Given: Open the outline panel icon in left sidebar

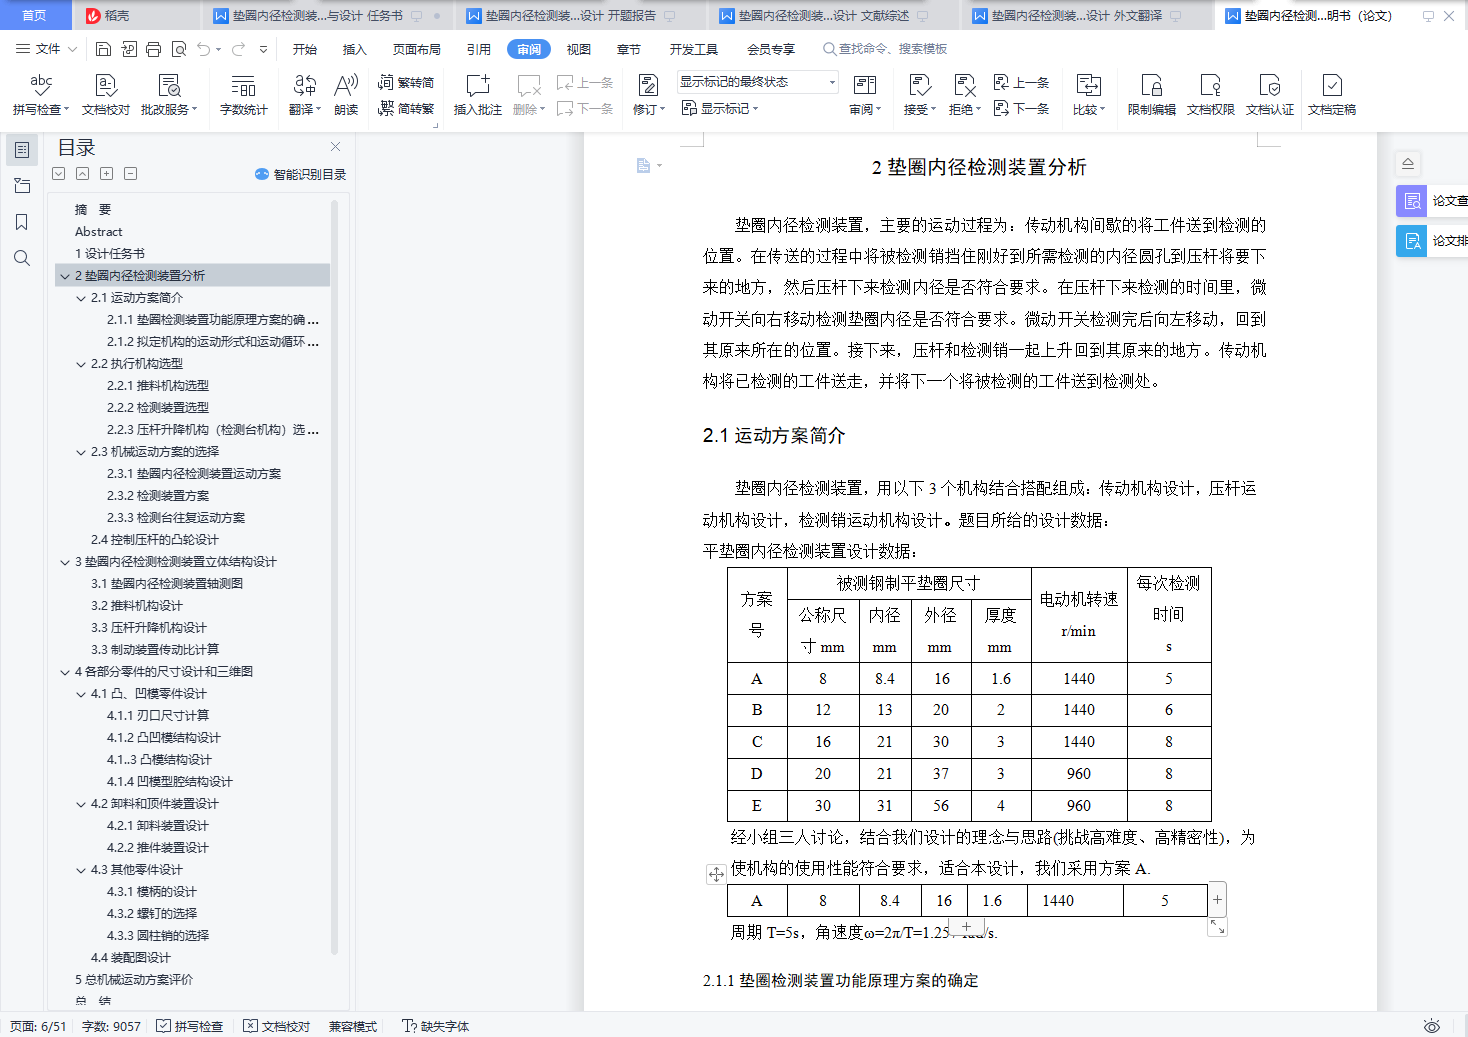Looking at the screenshot, I should click(22, 150).
